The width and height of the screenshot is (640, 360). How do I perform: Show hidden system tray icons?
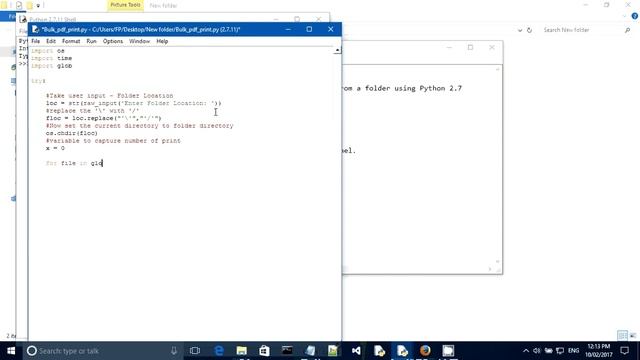tap(526, 351)
